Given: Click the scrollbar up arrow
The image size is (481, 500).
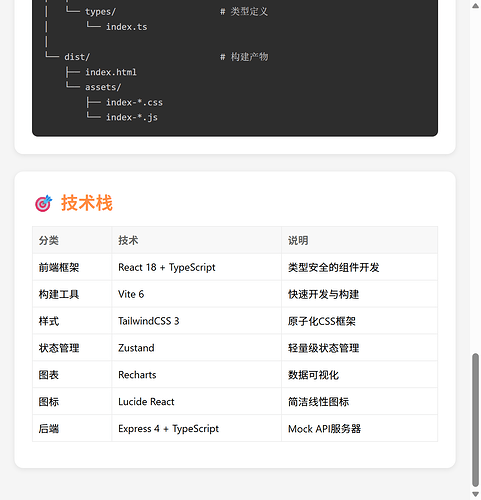Looking at the screenshot, I should coord(475,6).
